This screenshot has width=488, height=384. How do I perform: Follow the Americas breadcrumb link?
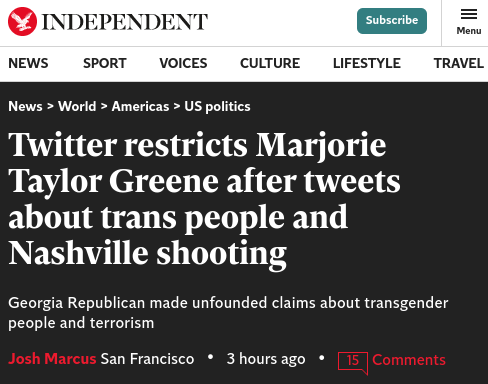pyautogui.click(x=140, y=106)
